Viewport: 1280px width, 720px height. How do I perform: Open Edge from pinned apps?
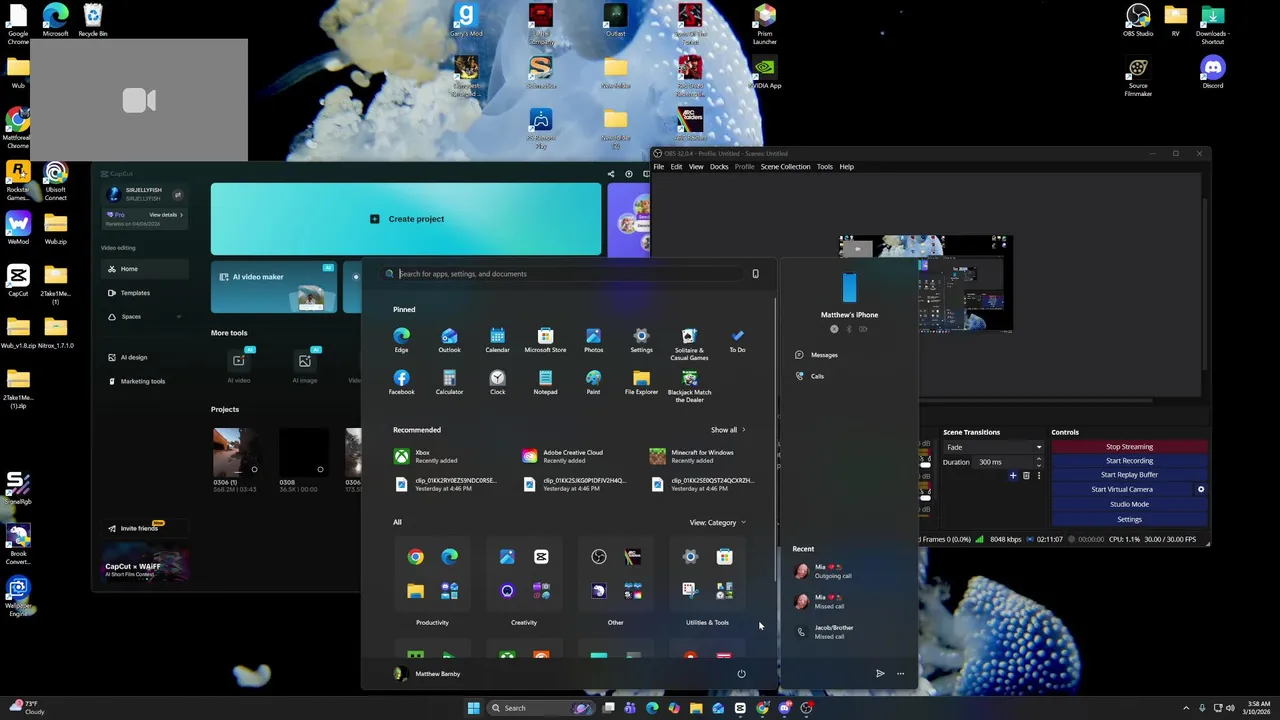pyautogui.click(x=401, y=340)
